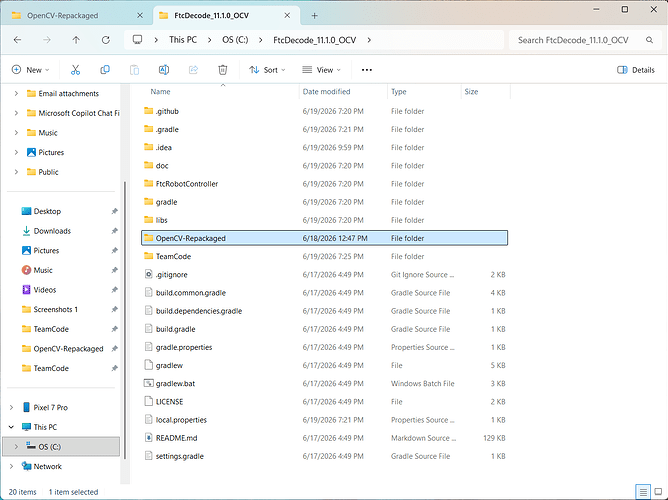
Task: Open Music pinned sidebar item
Action: tap(43, 270)
